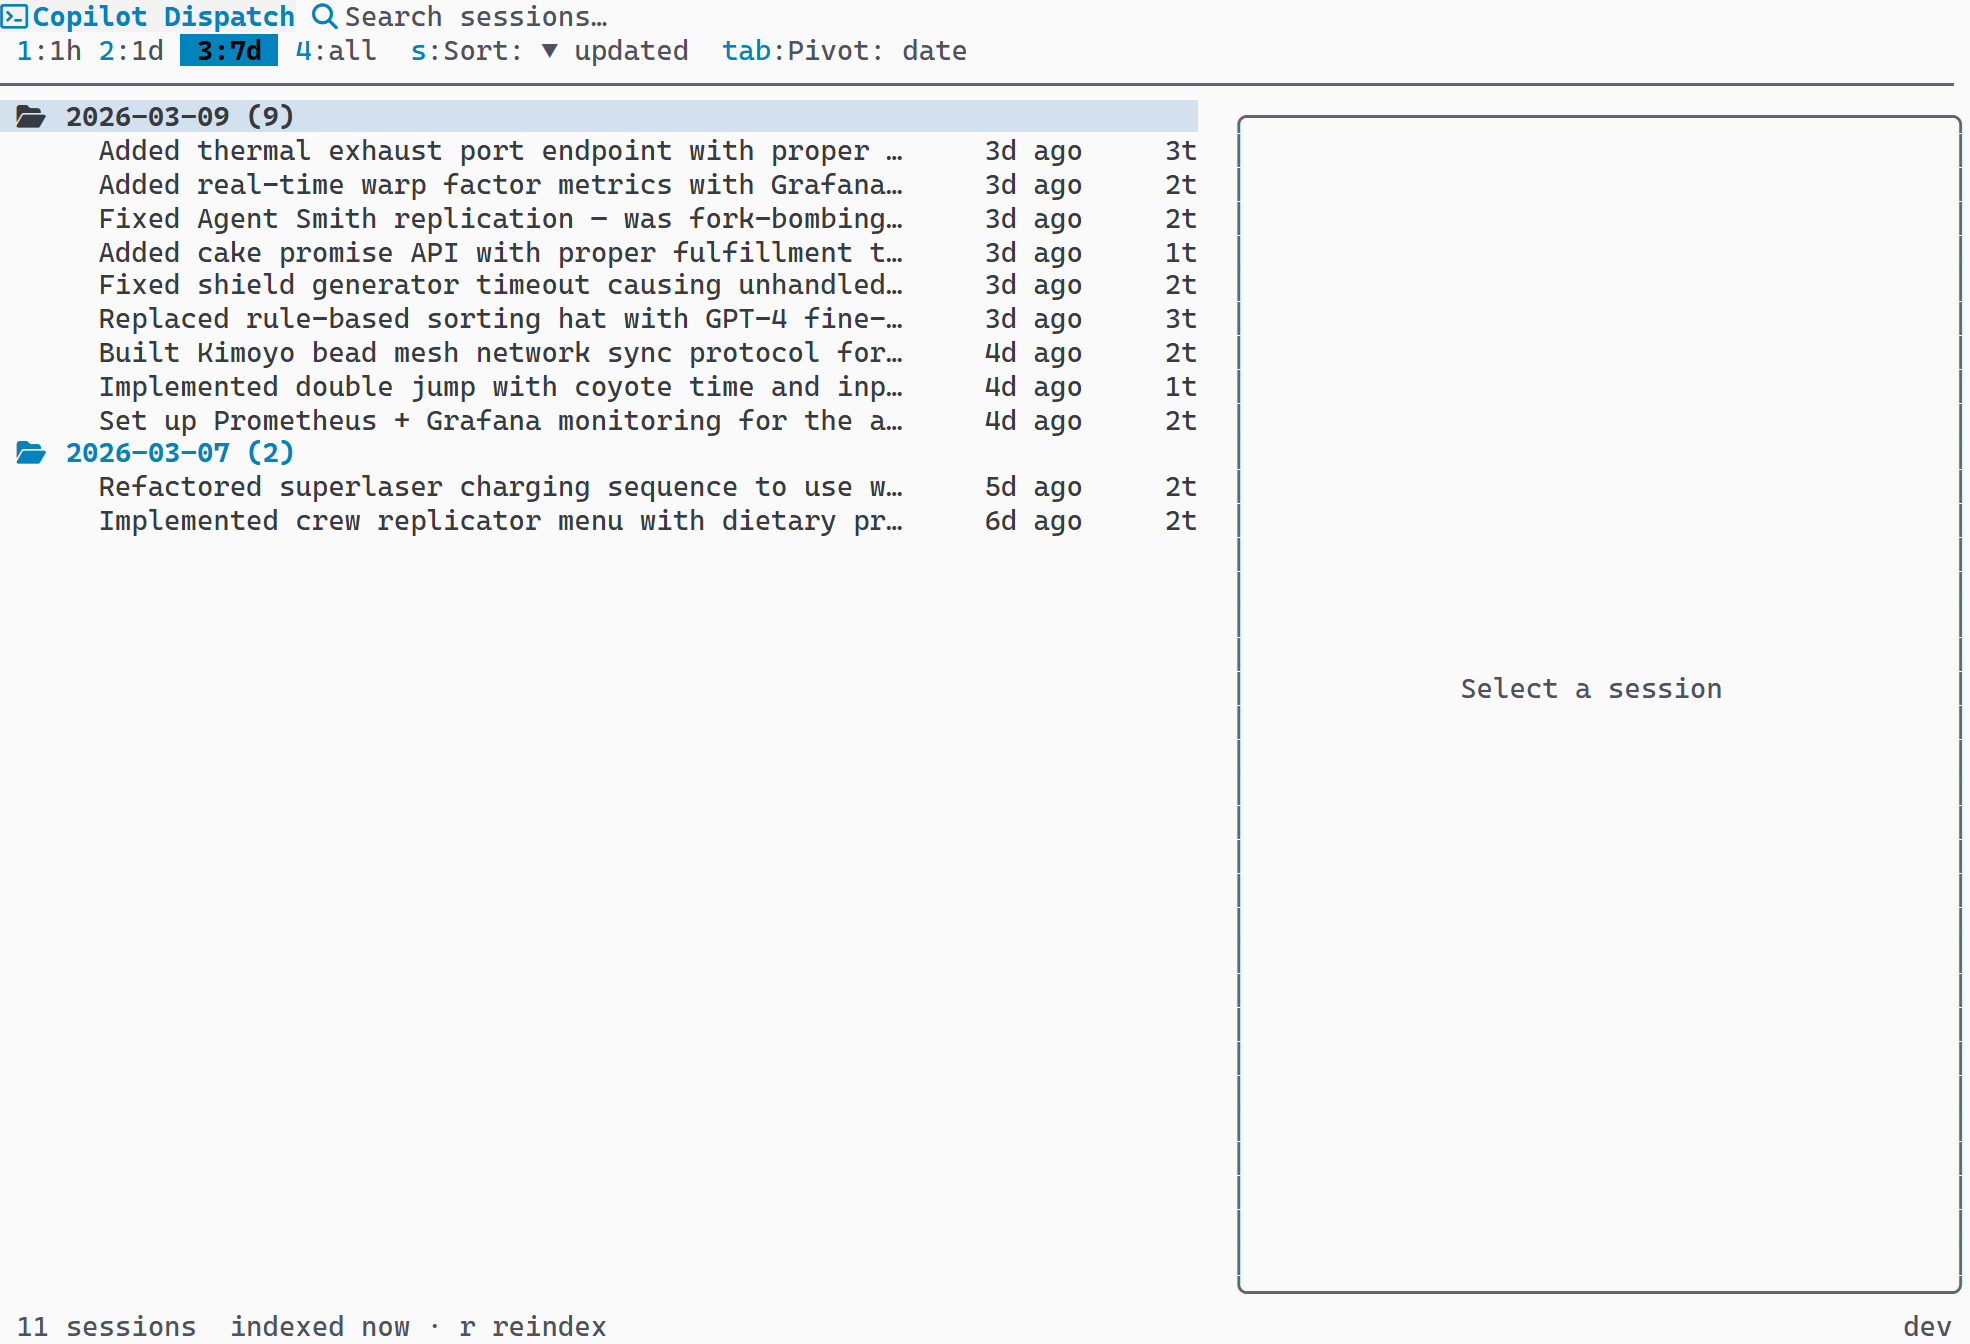Focus the Search sessions field
This screenshot has height=1344, width=1970.
point(476,16)
